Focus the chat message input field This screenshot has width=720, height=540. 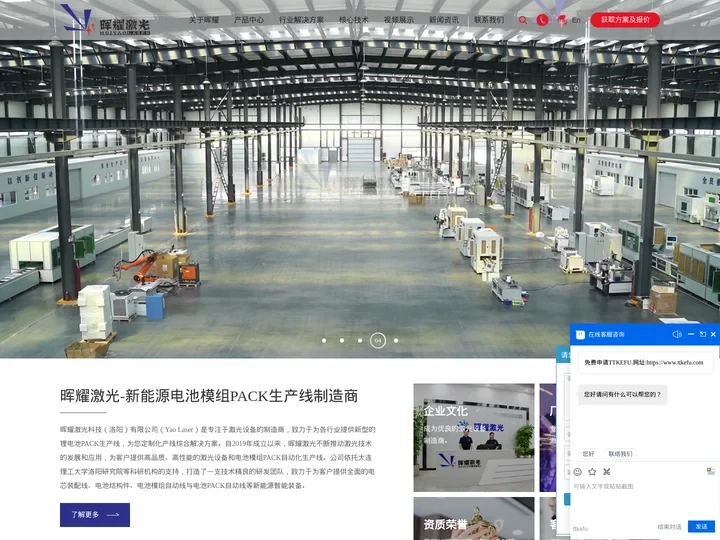click(x=643, y=498)
